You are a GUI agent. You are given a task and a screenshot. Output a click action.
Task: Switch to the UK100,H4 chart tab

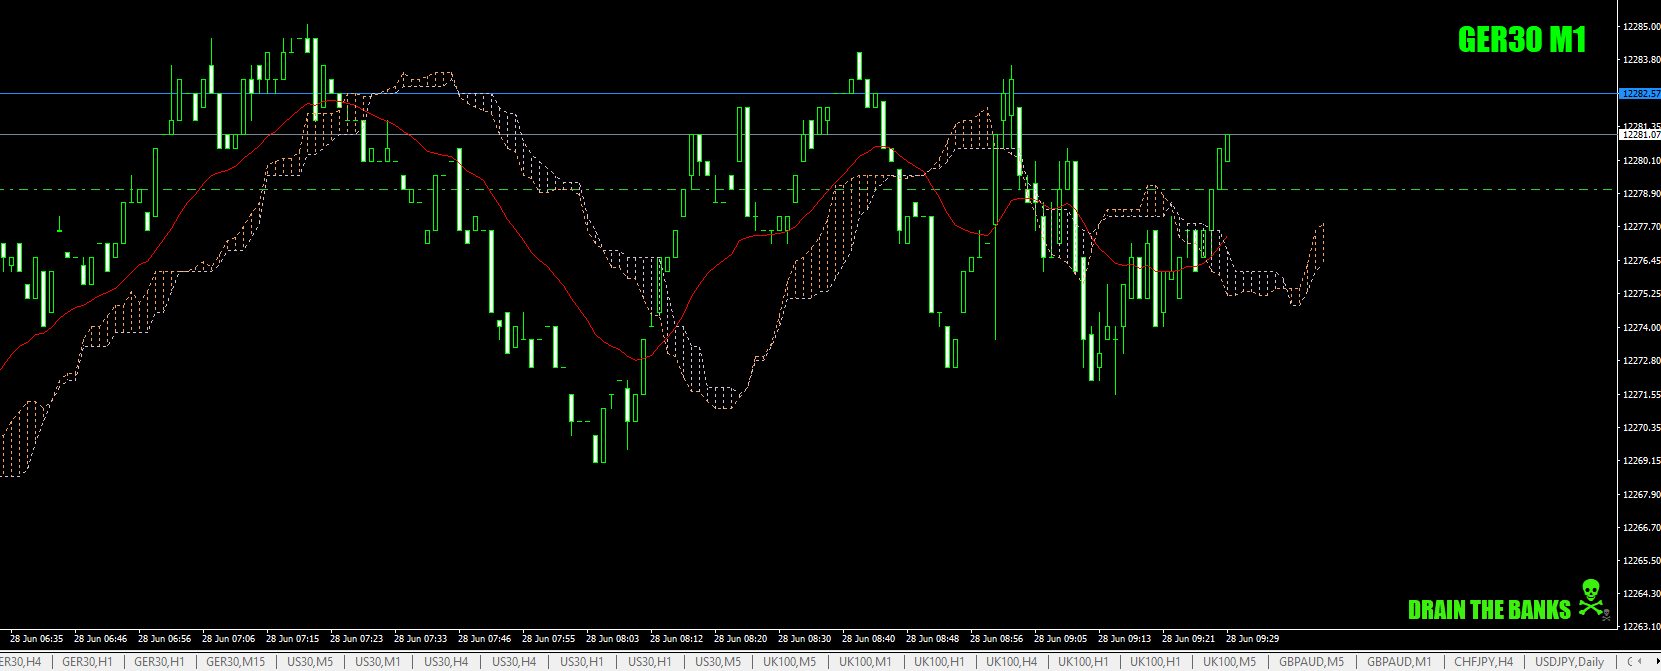pos(1012,662)
